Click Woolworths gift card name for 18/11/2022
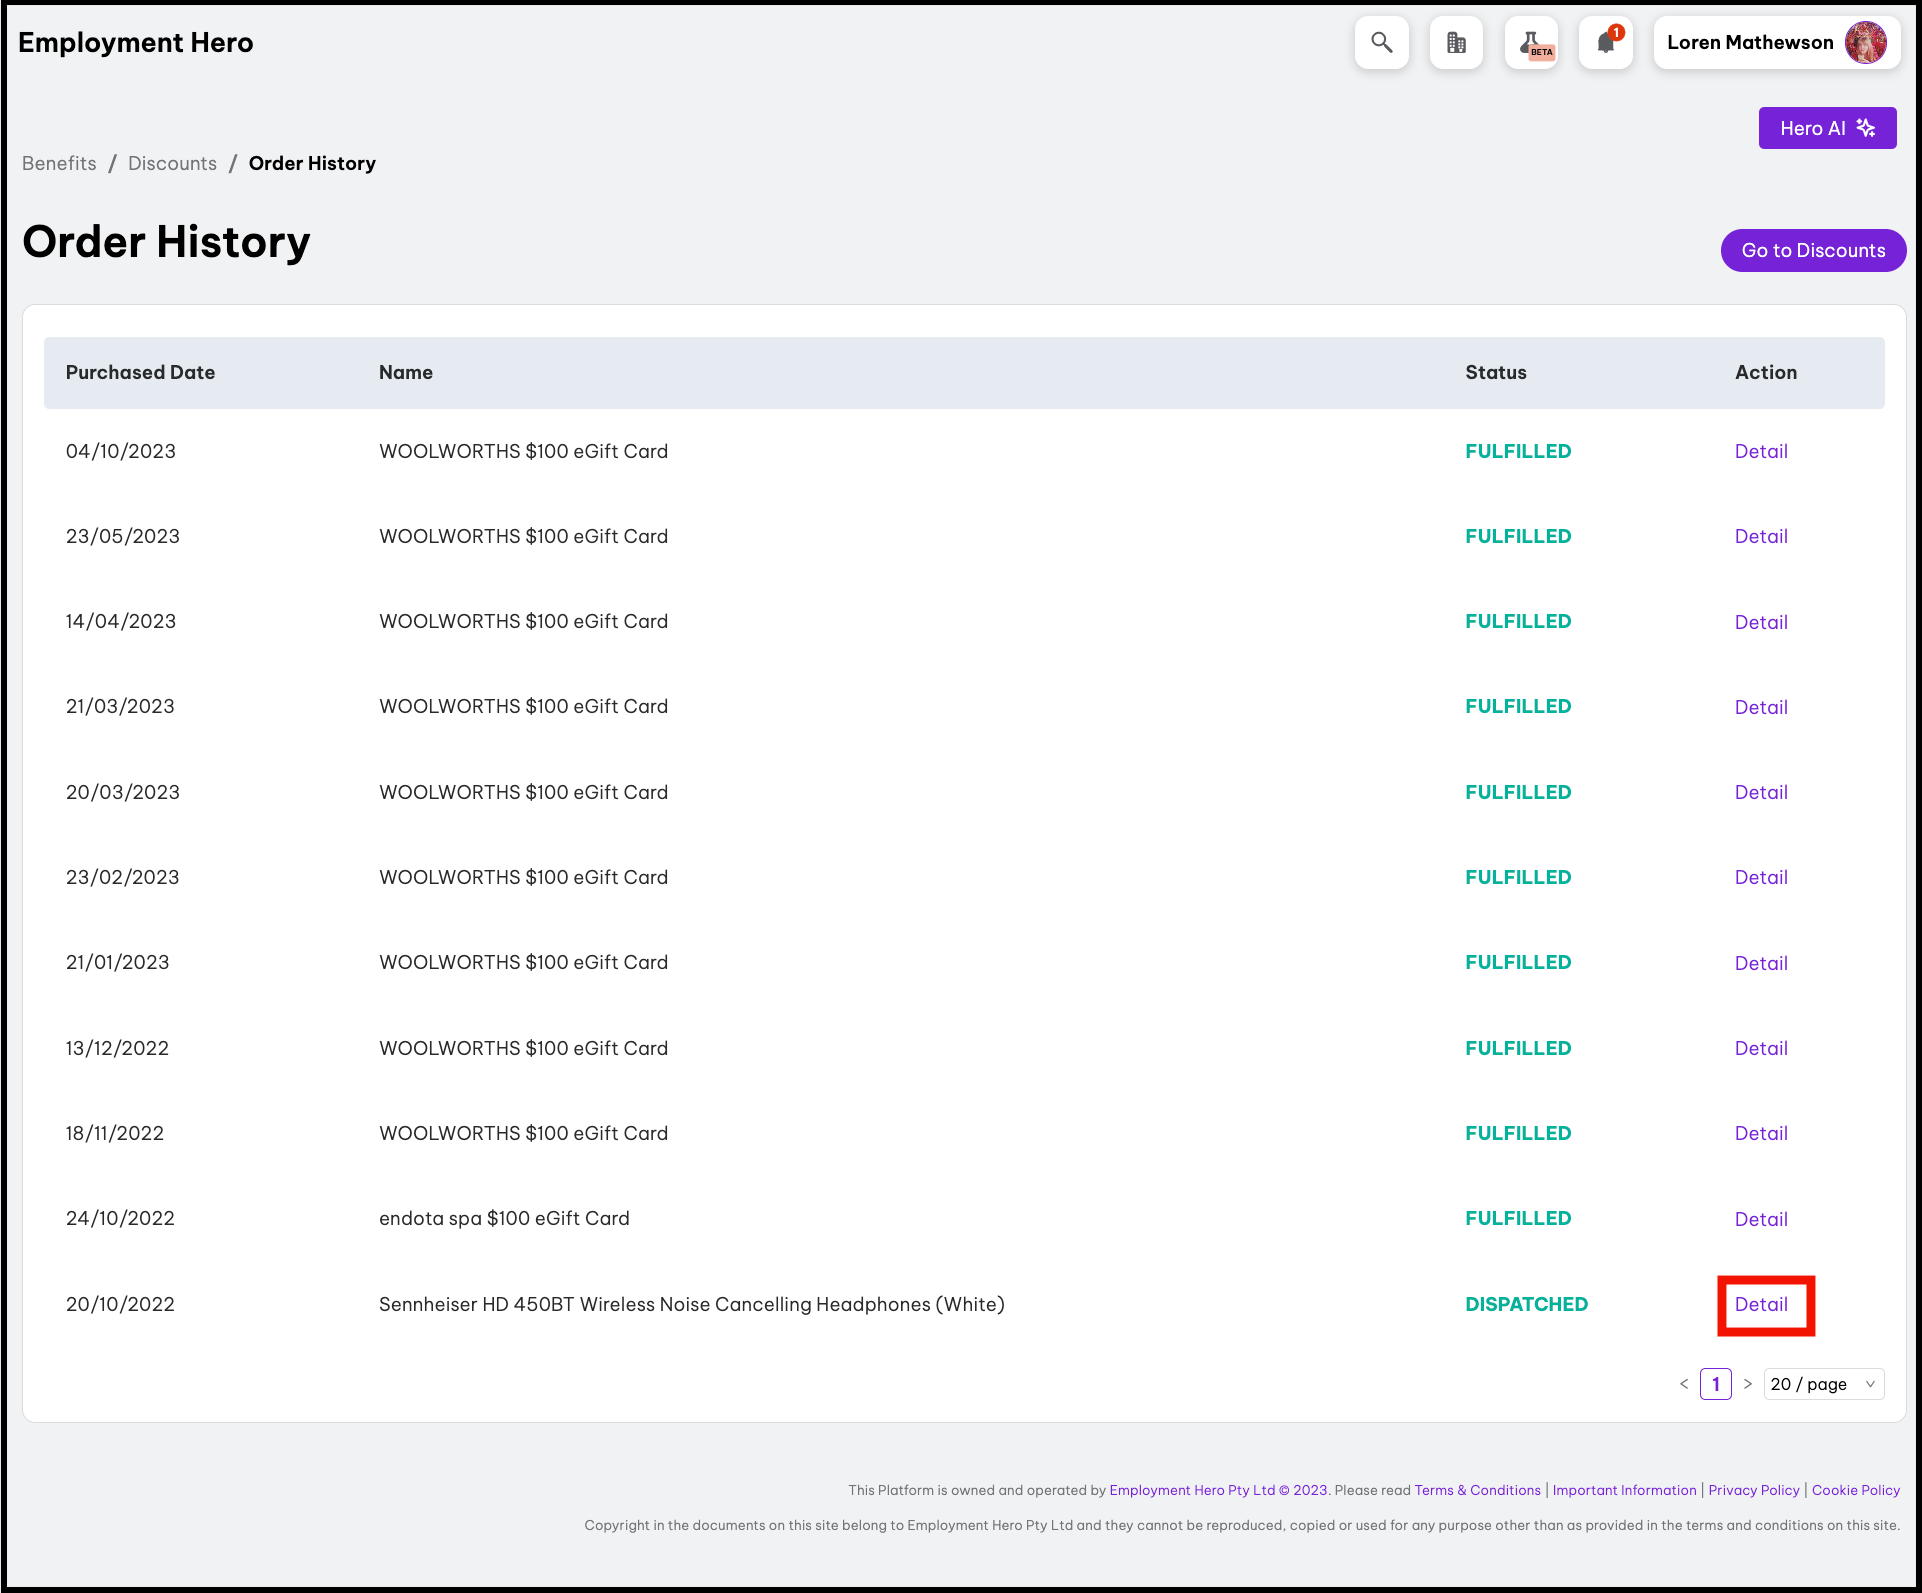The image size is (1922, 1593). point(523,1133)
